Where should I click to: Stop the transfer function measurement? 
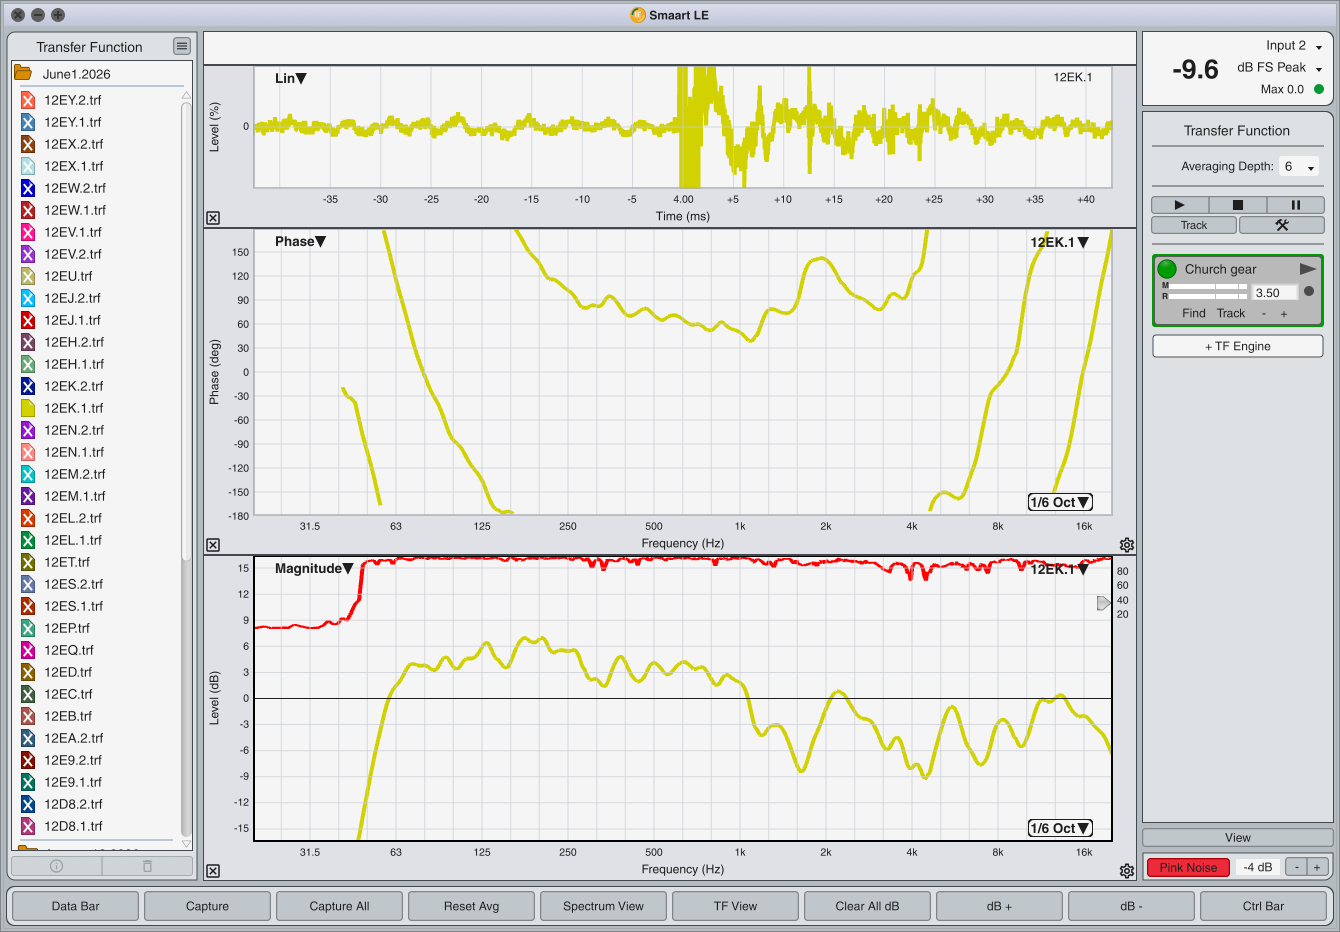pos(1237,205)
